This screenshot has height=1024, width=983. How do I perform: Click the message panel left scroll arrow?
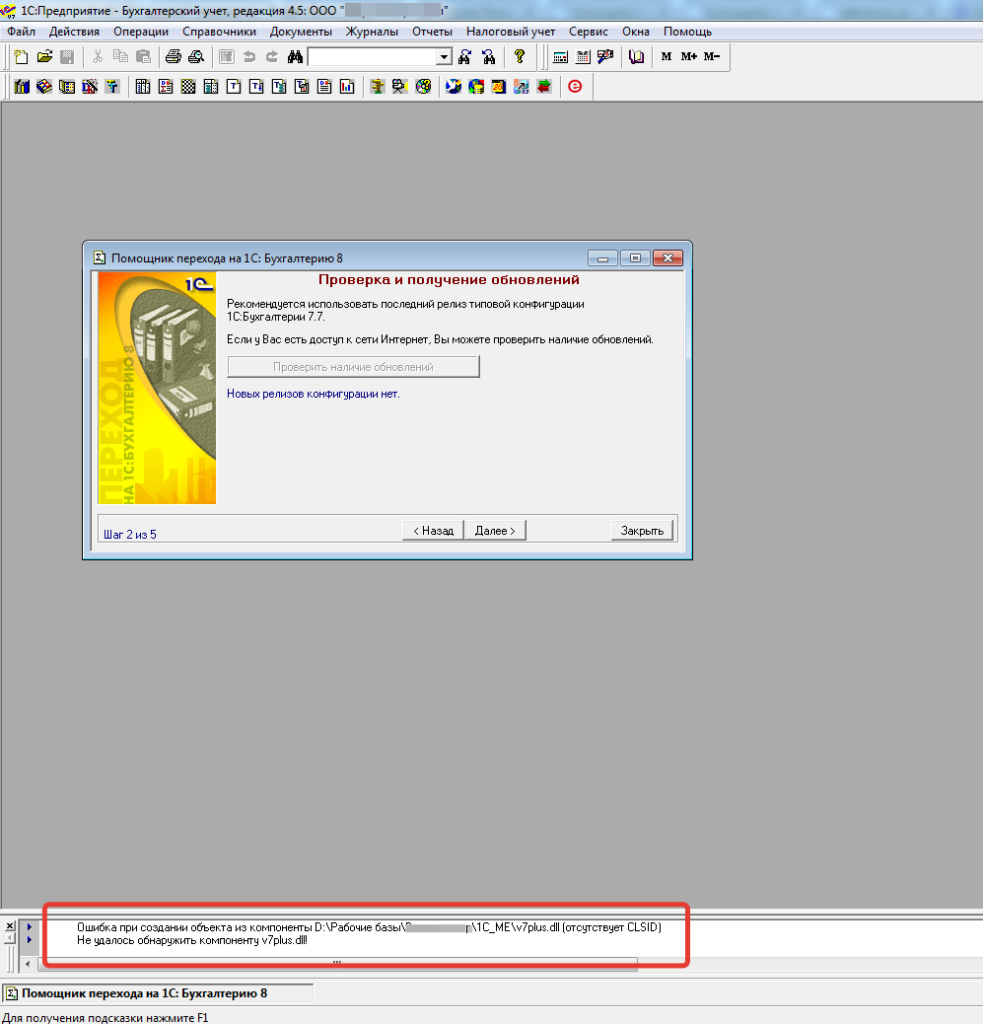click(27, 964)
